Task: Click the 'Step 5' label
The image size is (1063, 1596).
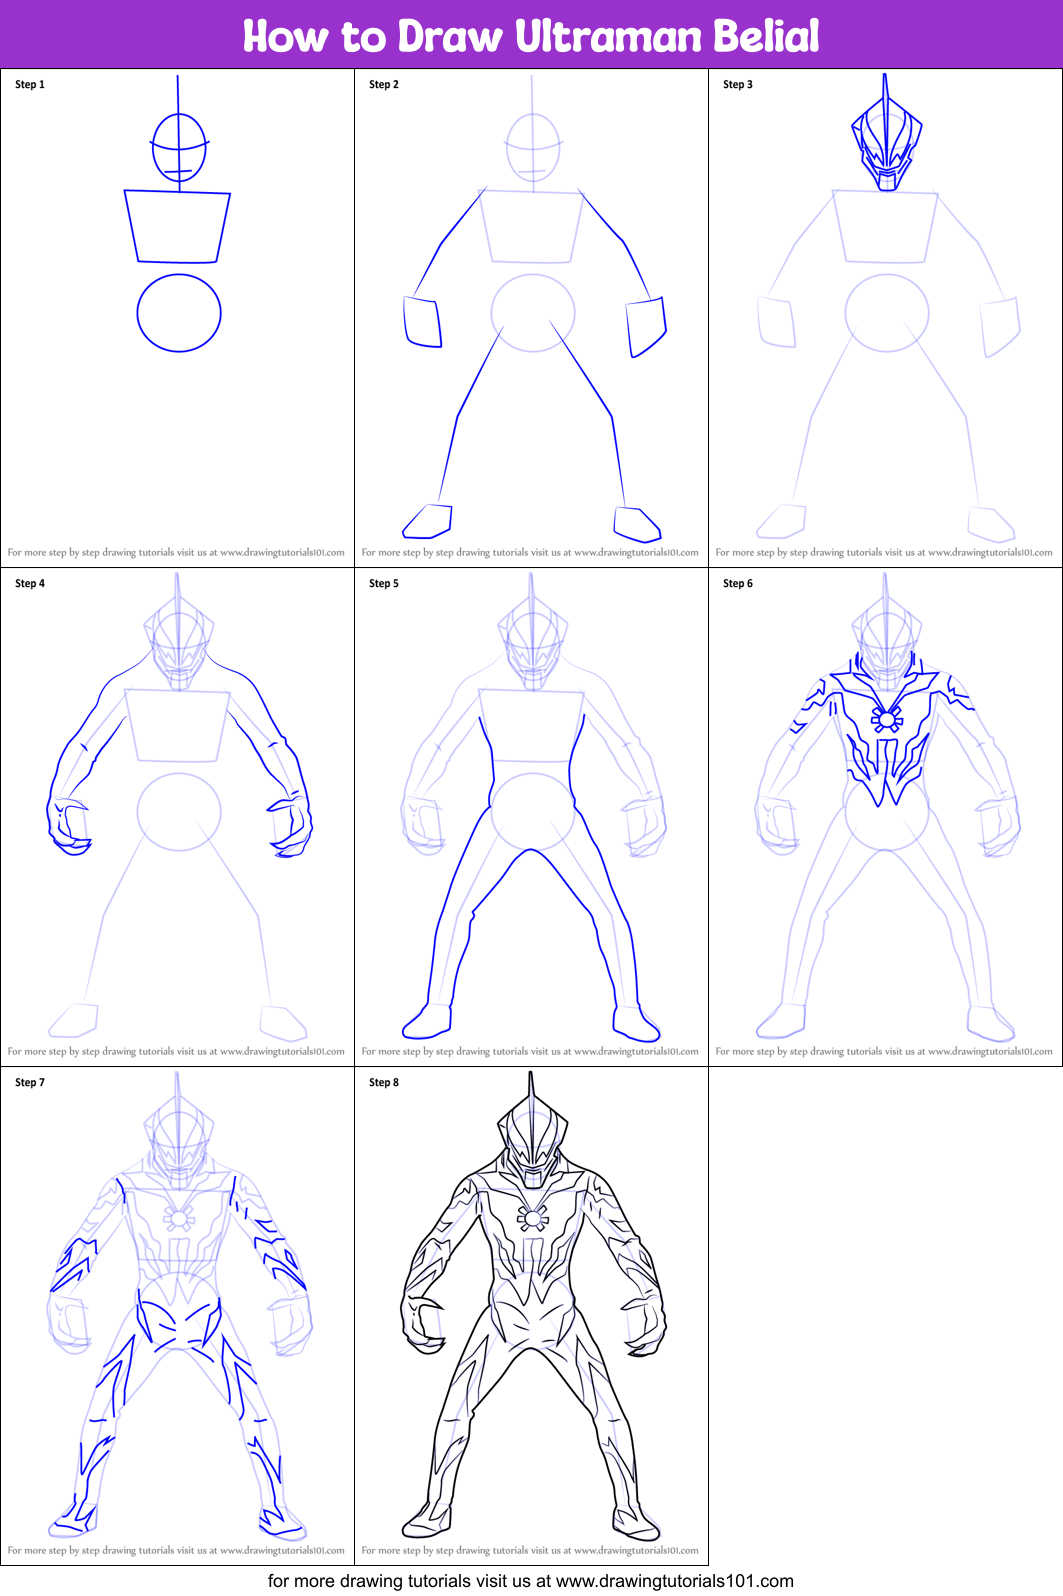Action: [384, 583]
